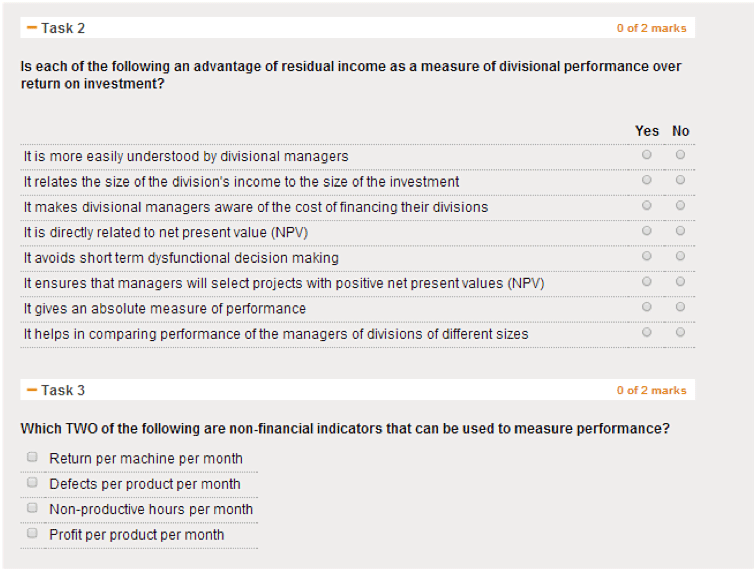Check 'Return per machine per month'
Image resolution: width=756 pixels, height=572 pixels.
[x=32, y=457]
